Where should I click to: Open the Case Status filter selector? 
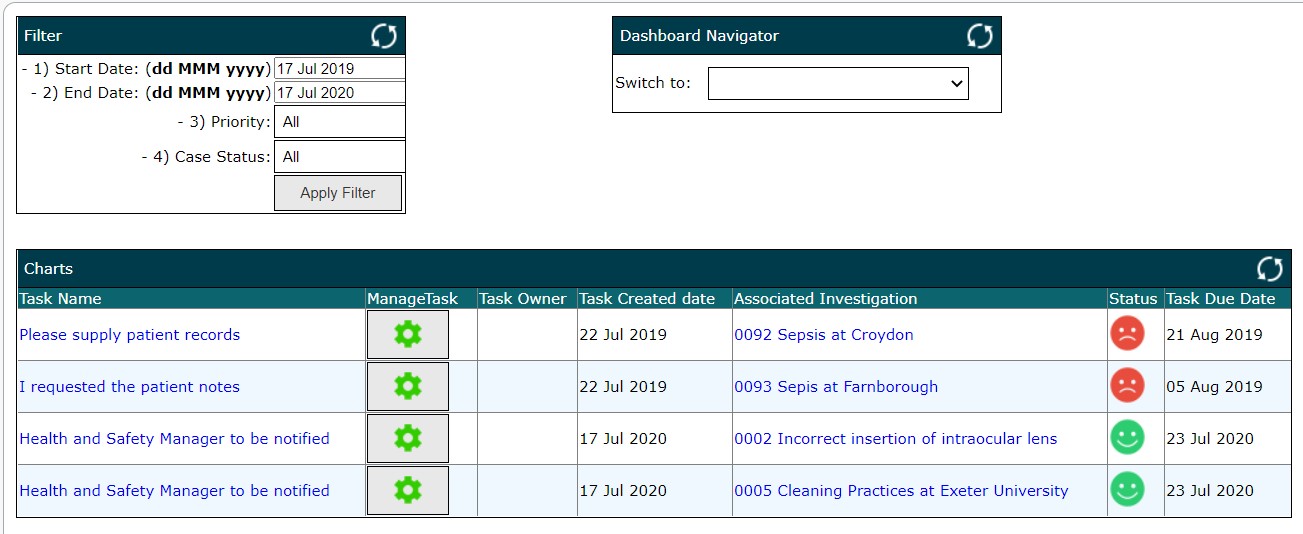coord(339,157)
